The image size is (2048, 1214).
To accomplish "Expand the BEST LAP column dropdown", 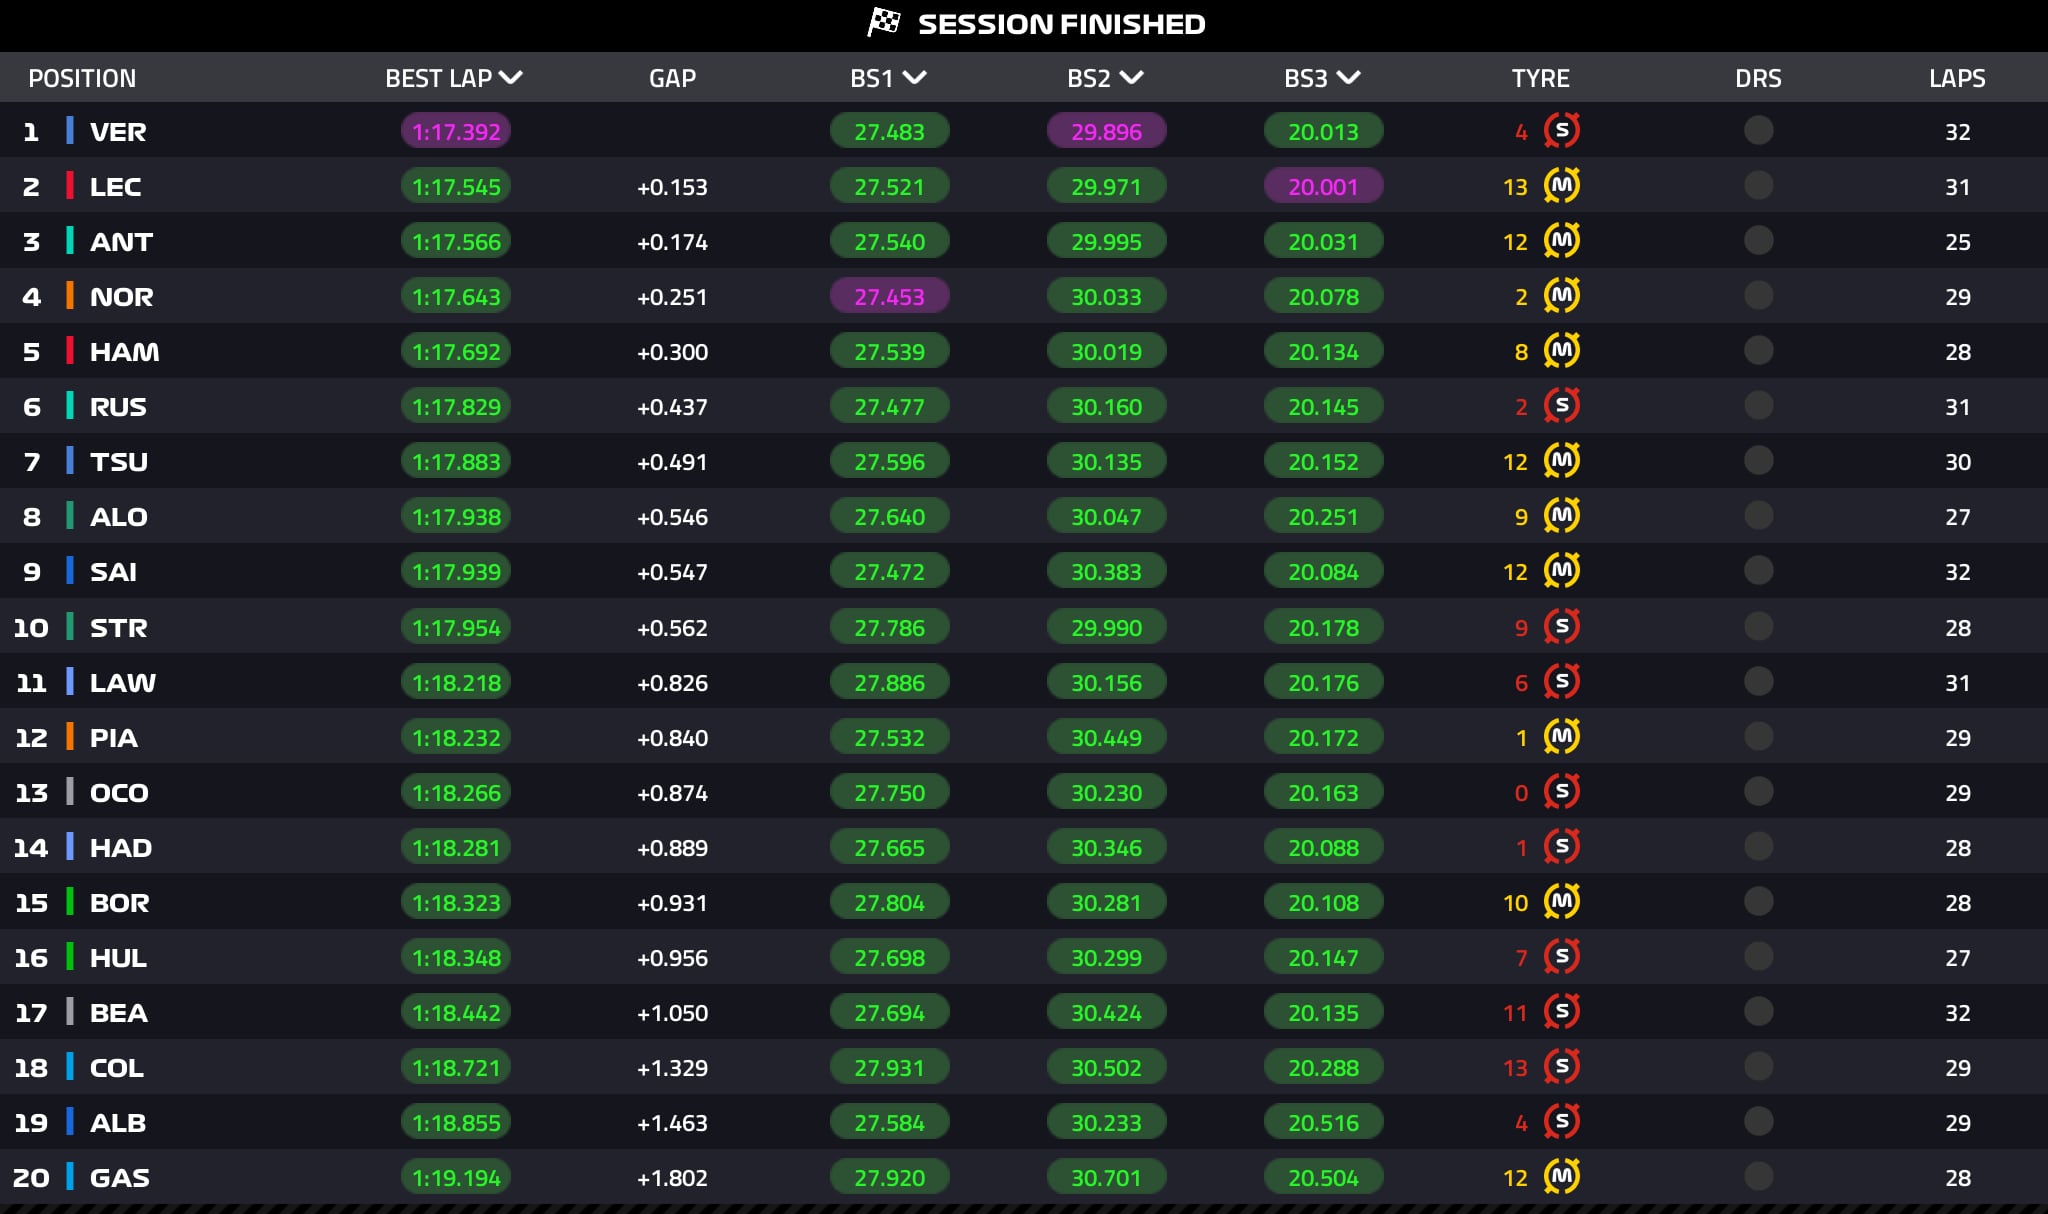I will (x=511, y=78).
